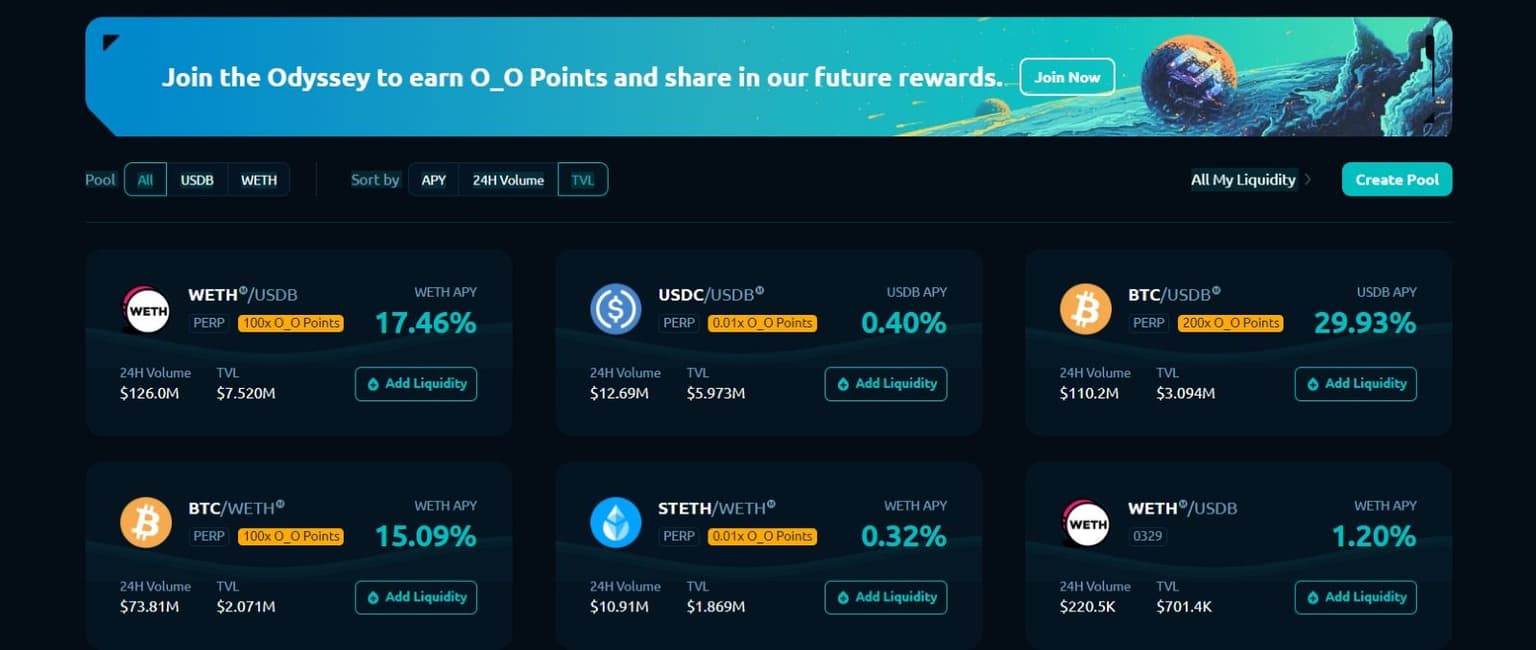
Task: Filter pools by All
Action: pyautogui.click(x=145, y=180)
